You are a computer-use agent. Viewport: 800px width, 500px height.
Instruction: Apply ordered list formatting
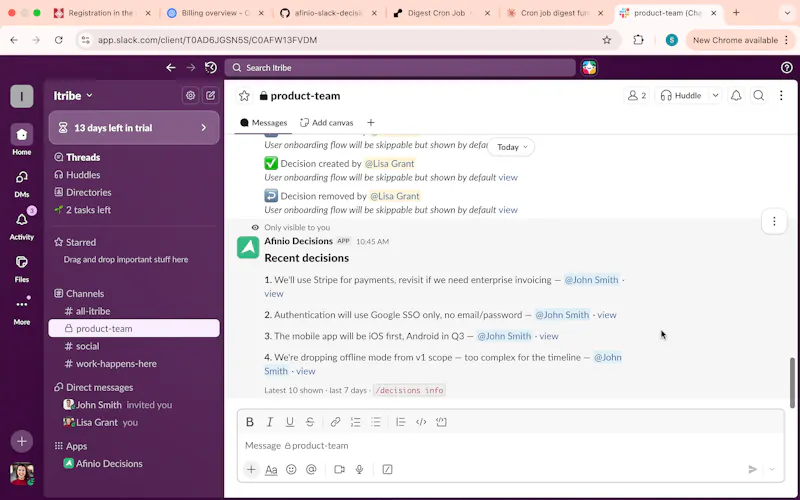coord(356,422)
